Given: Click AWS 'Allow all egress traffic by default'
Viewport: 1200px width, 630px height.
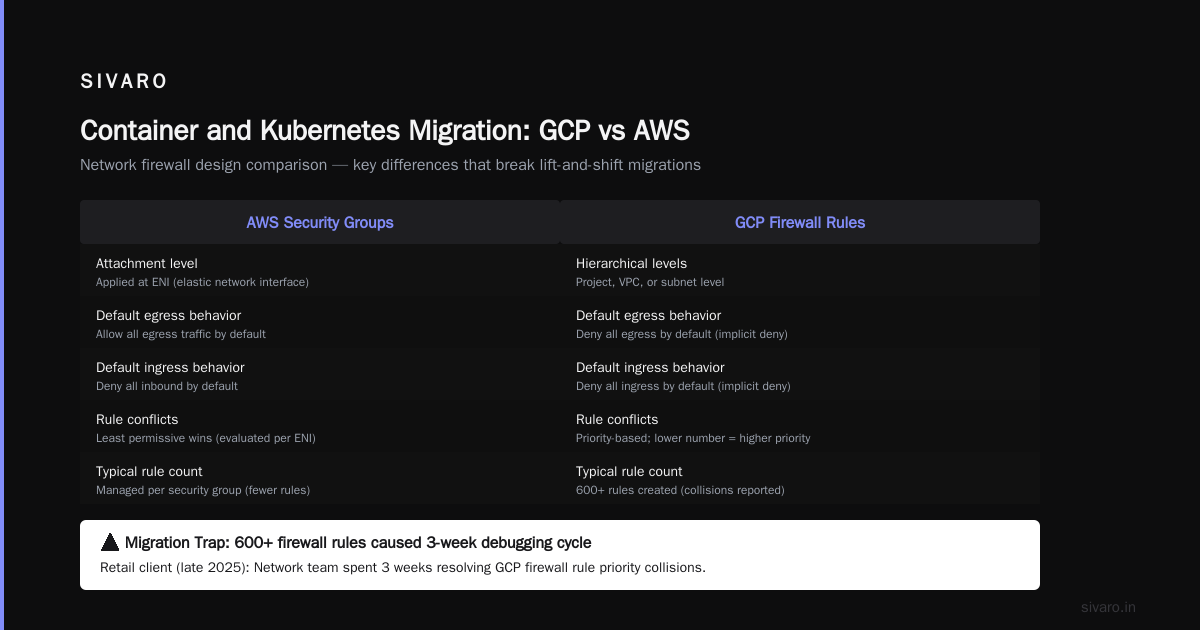Looking at the screenshot, I should (x=181, y=334).
